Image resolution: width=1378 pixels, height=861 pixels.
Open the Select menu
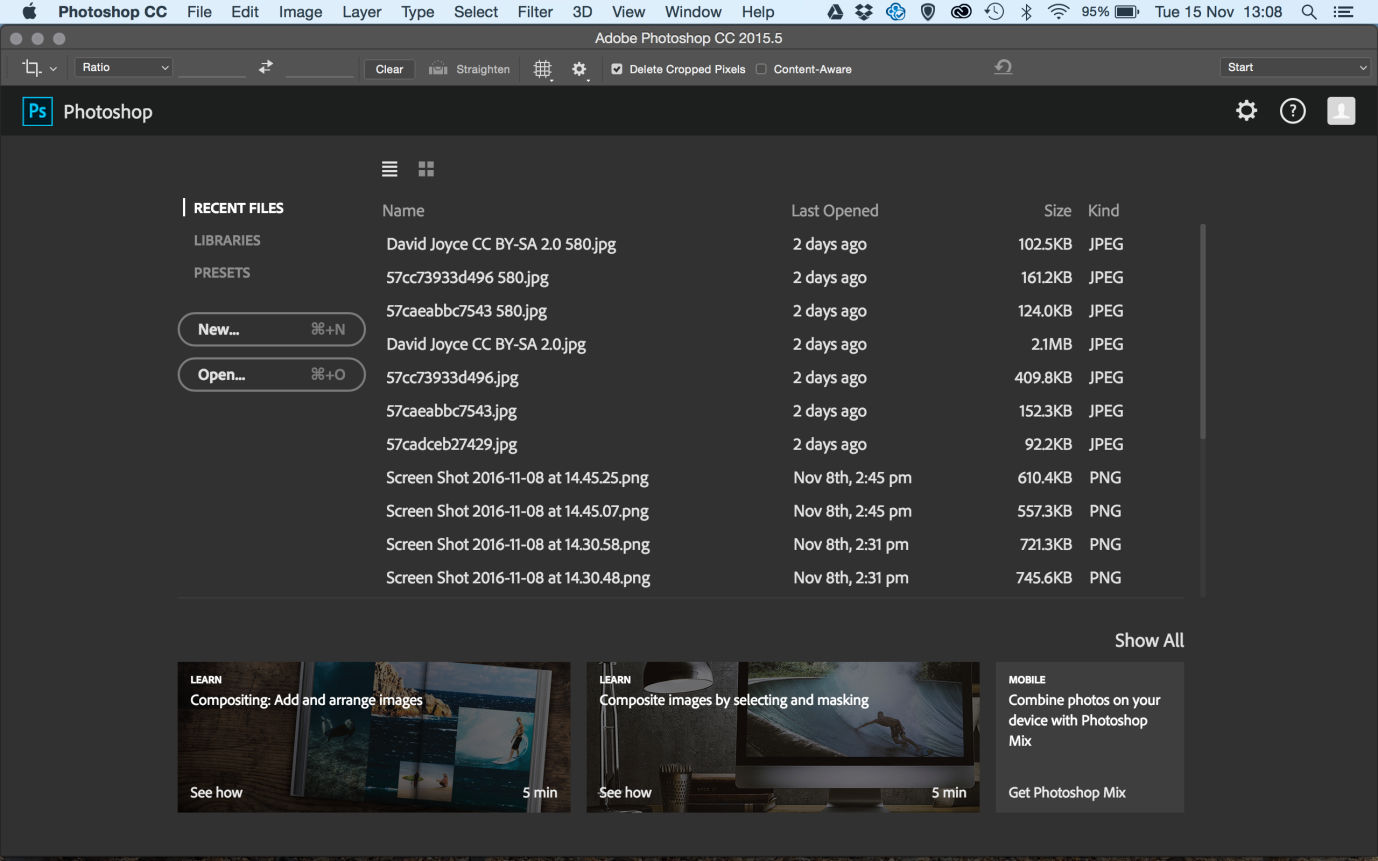tap(476, 12)
